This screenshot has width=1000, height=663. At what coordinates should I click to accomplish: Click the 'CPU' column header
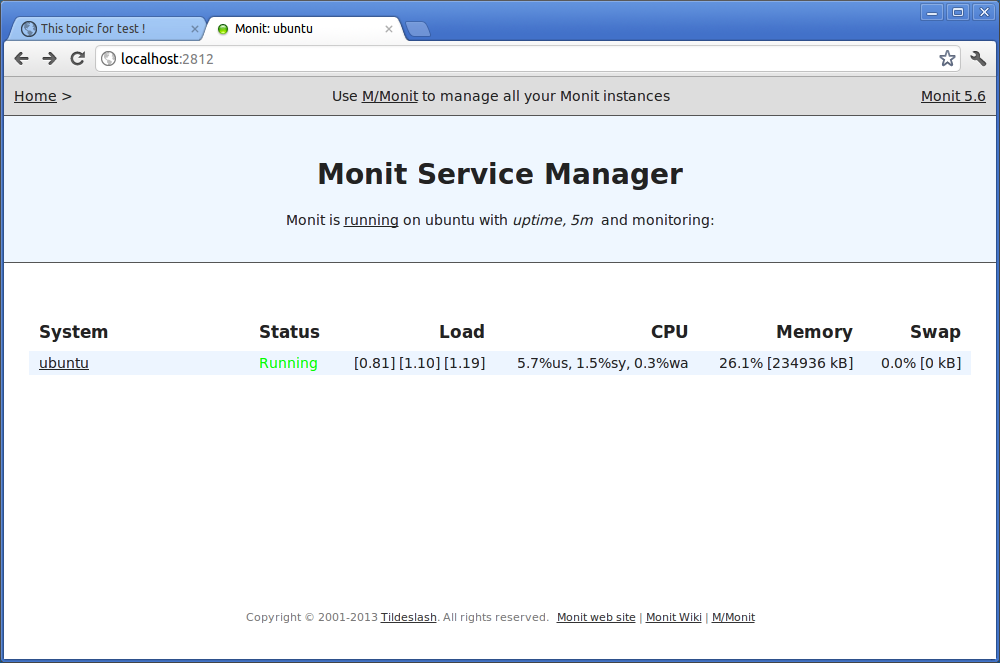669,332
